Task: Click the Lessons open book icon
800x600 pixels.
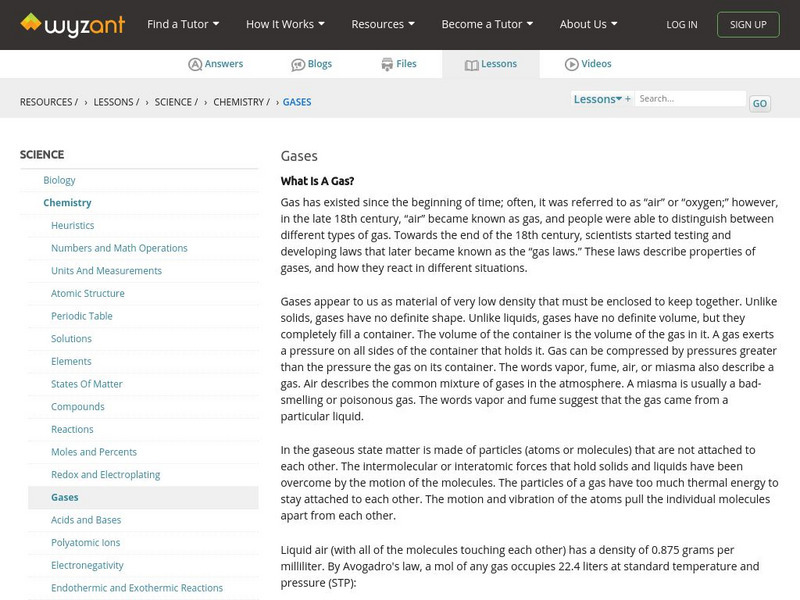Action: click(x=472, y=64)
